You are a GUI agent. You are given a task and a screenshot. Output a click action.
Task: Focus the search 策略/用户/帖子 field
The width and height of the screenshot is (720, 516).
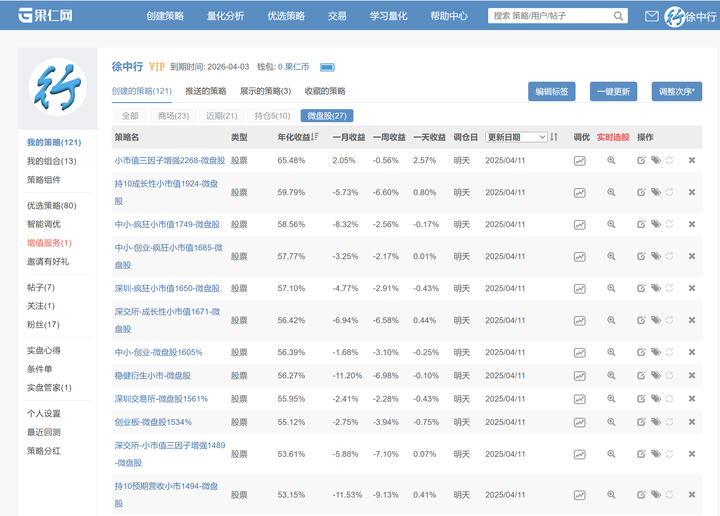[551, 16]
